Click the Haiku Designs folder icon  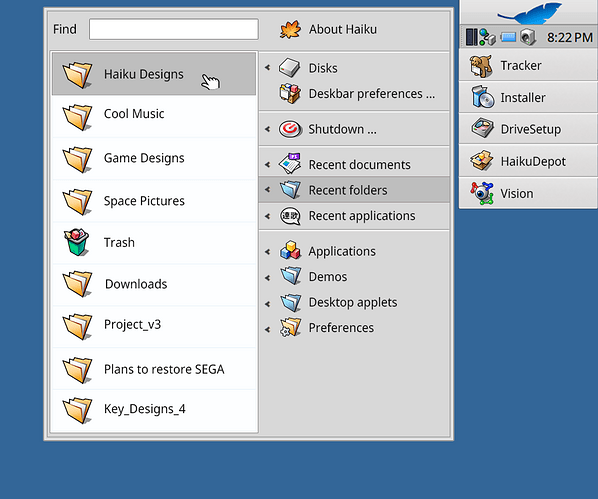[77, 75]
